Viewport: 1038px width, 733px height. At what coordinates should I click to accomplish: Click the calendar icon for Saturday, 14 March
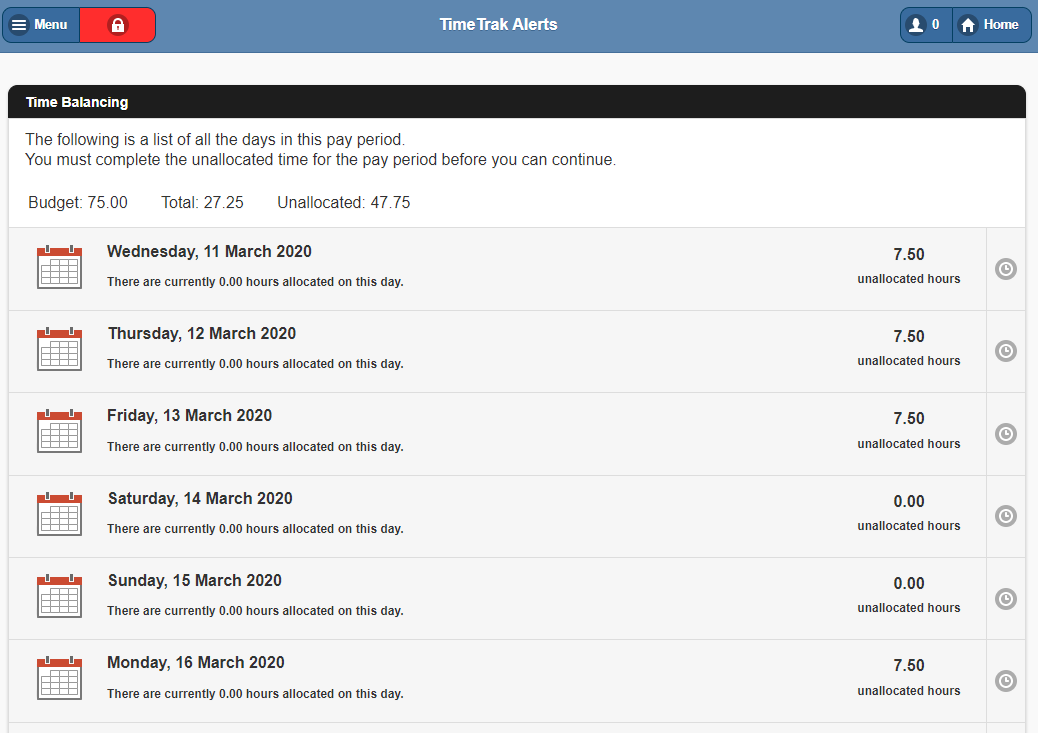click(x=60, y=514)
